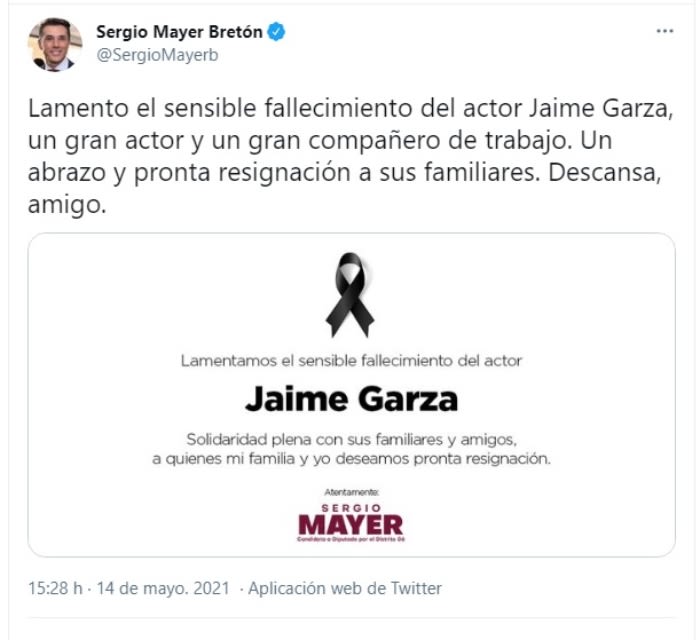
Task: Click the Sergio Mayer maroon logo
Action: tap(351, 523)
